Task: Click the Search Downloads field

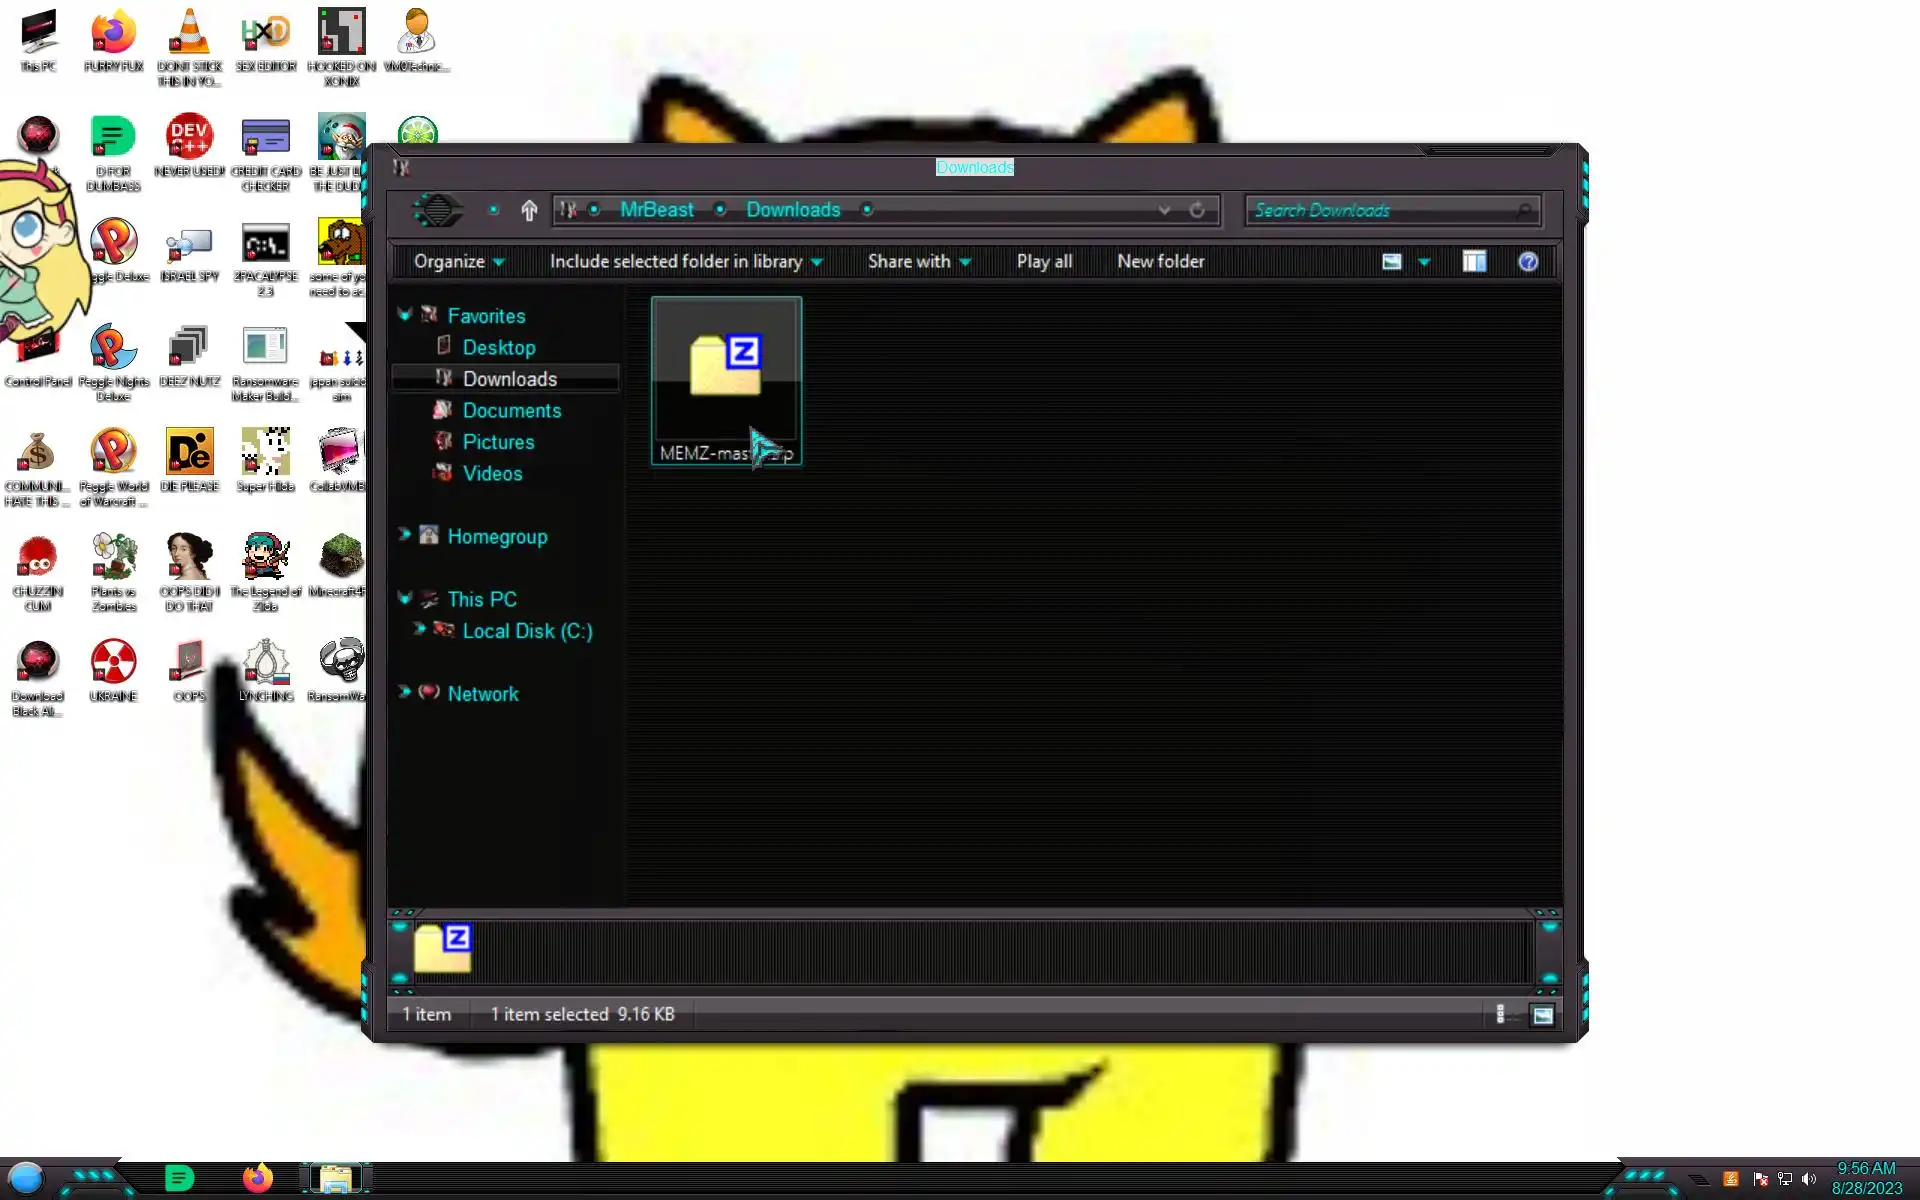Action: point(1380,210)
